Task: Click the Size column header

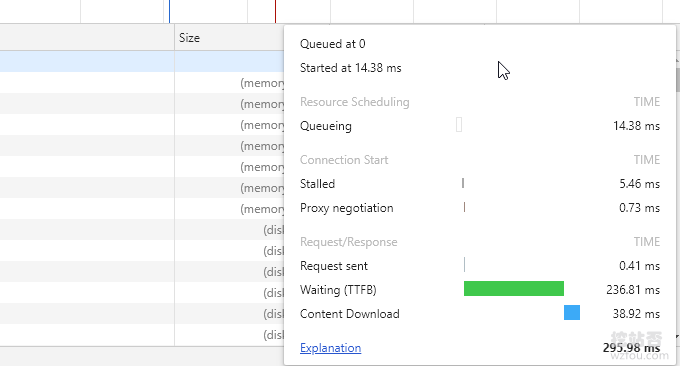Action: point(229,38)
